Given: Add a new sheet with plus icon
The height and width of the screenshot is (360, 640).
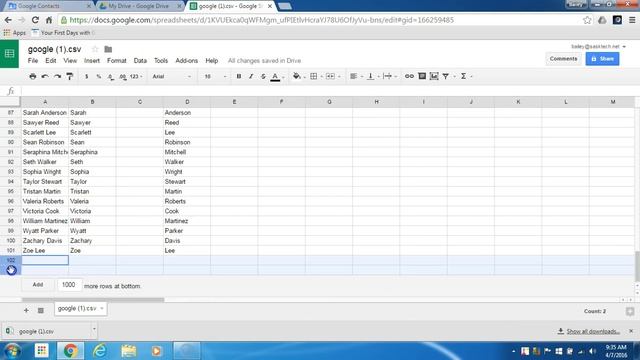Looking at the screenshot, I should [26, 310].
